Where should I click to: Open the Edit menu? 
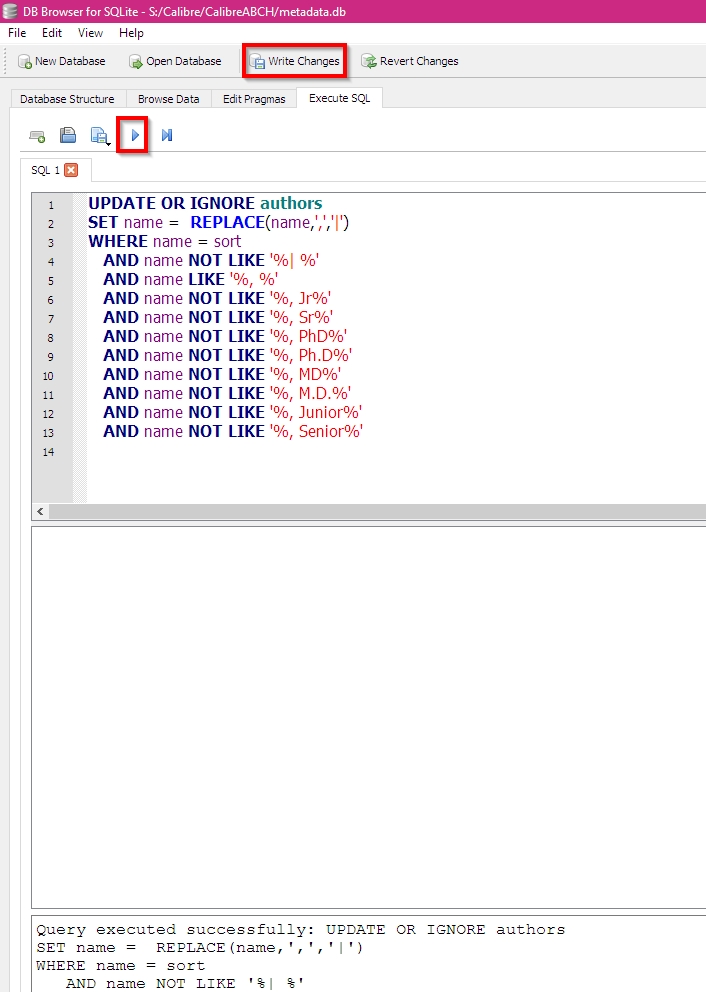pyautogui.click(x=52, y=33)
